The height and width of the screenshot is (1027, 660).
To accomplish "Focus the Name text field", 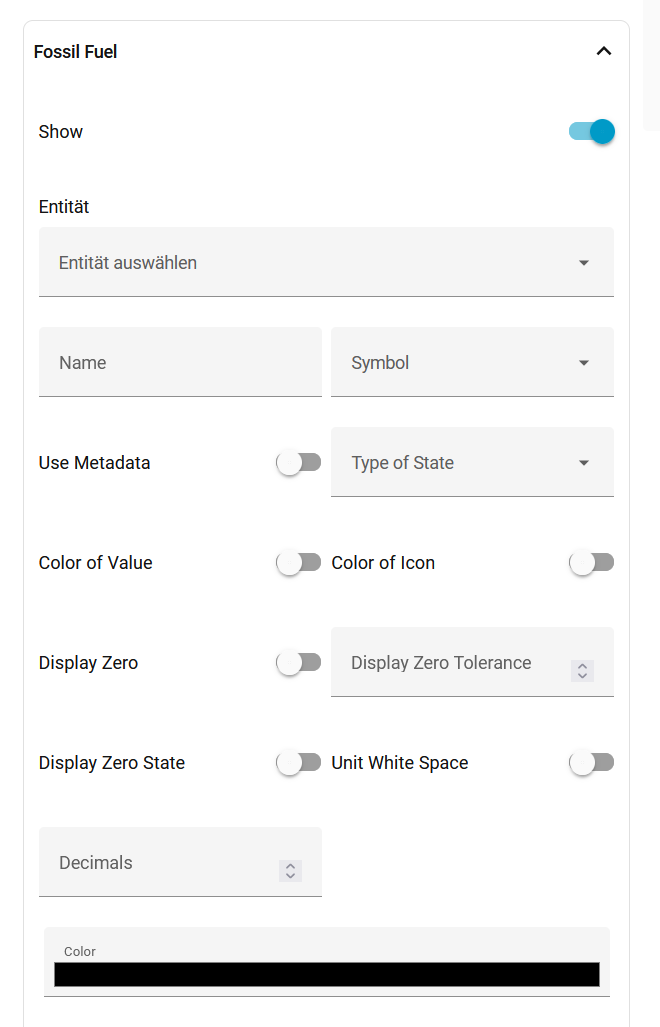I will 180,362.
